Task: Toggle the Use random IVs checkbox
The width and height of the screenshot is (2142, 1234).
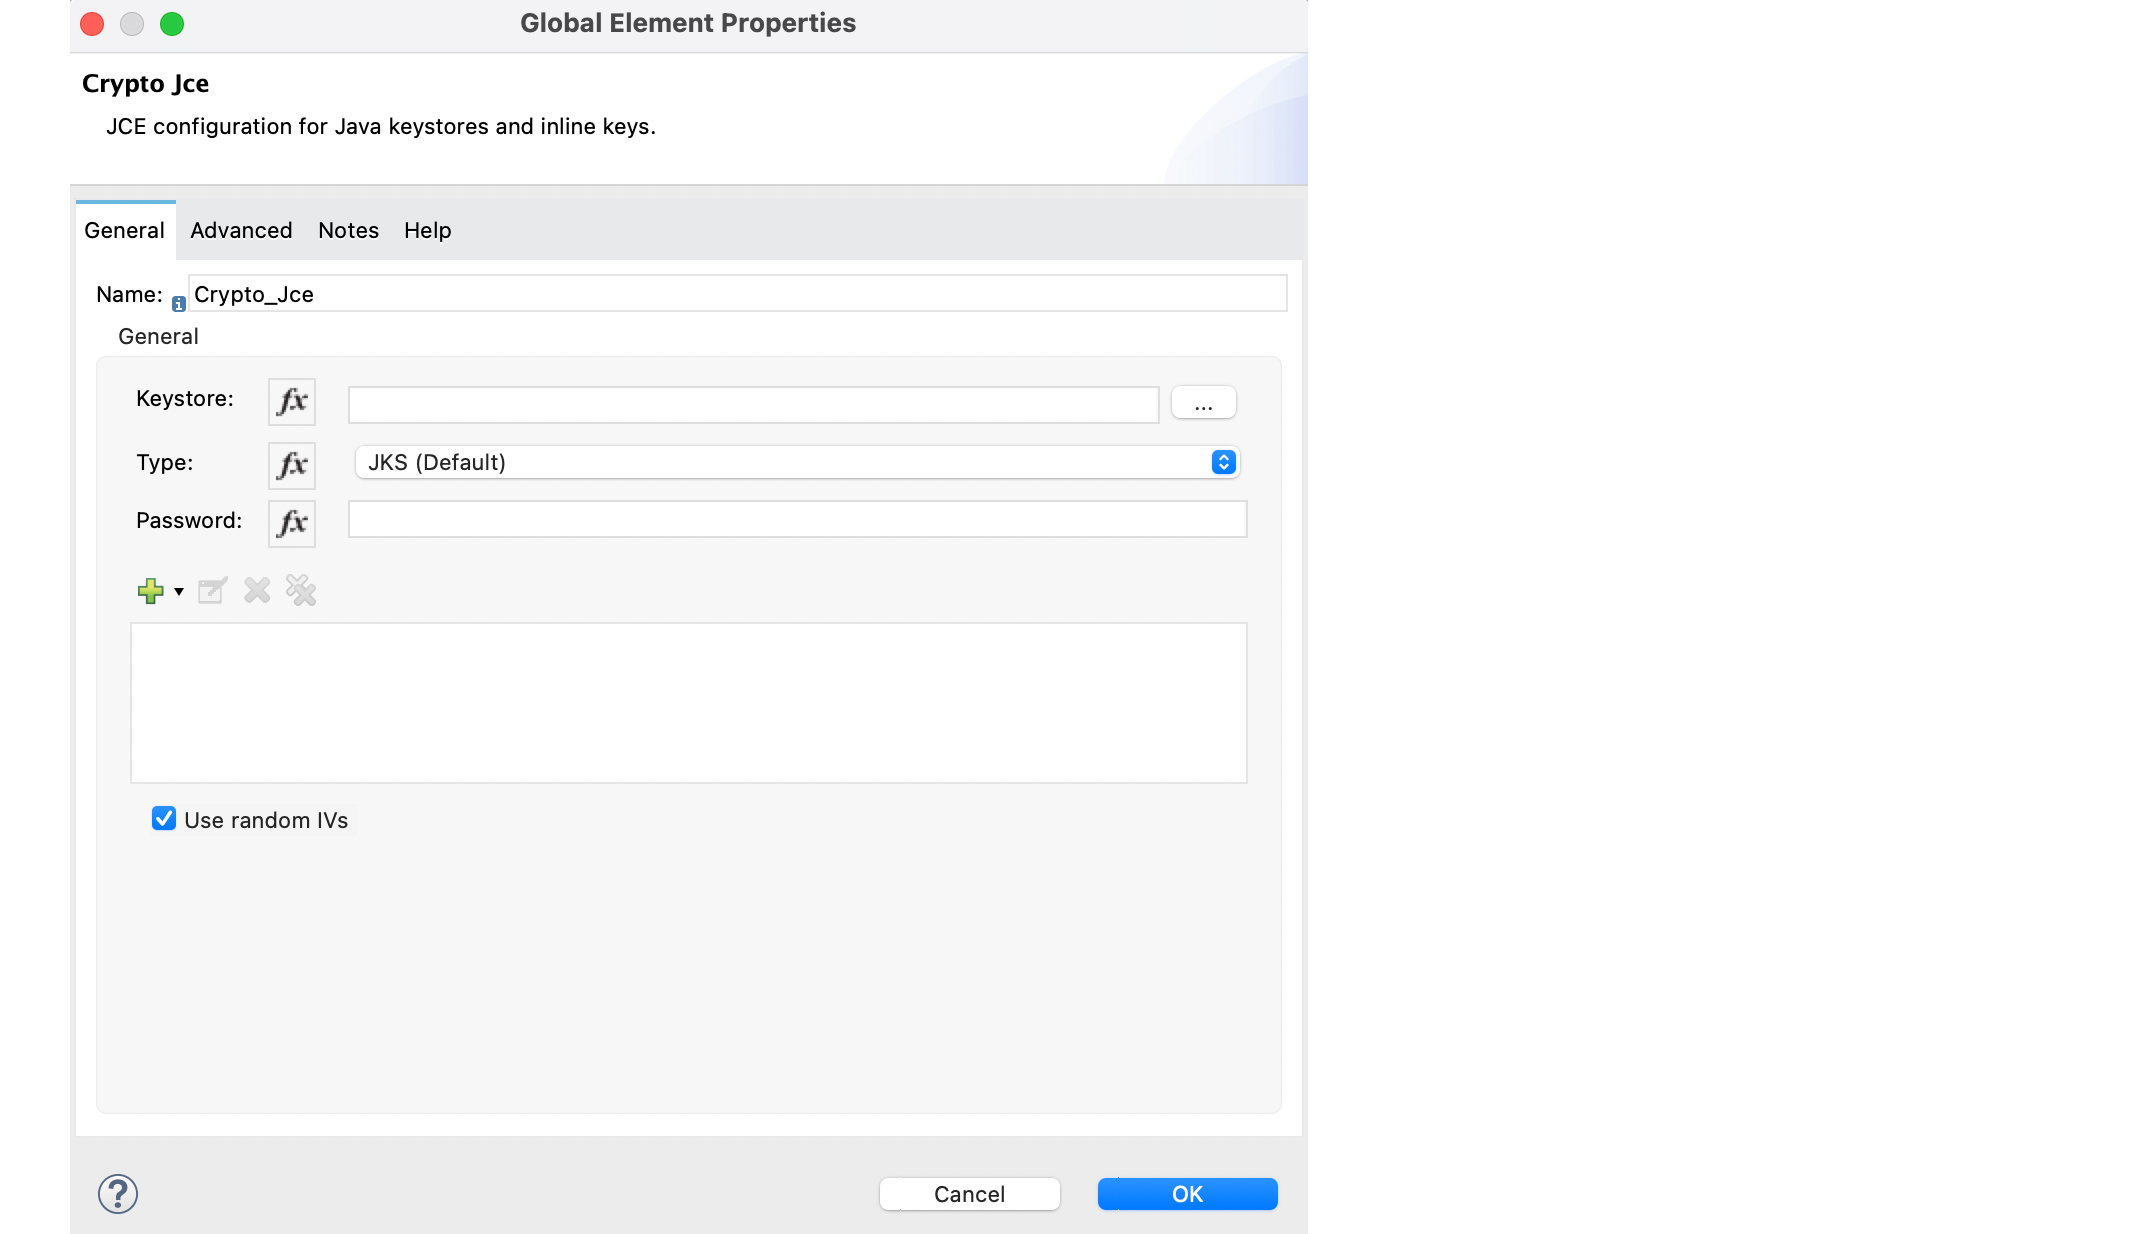Action: click(163, 819)
